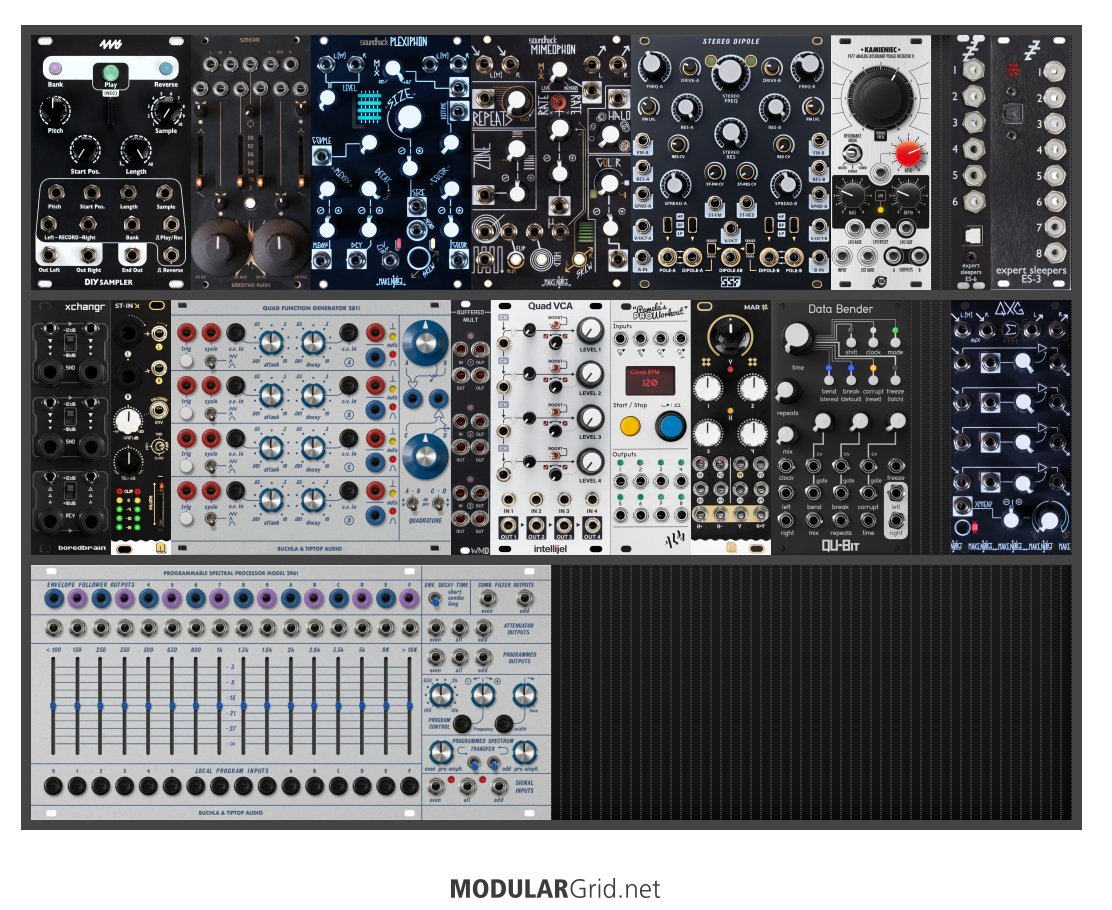Toggle the BOOST switch for Quad VCA channel 1
This screenshot has height=910, width=1112.
pos(556,323)
